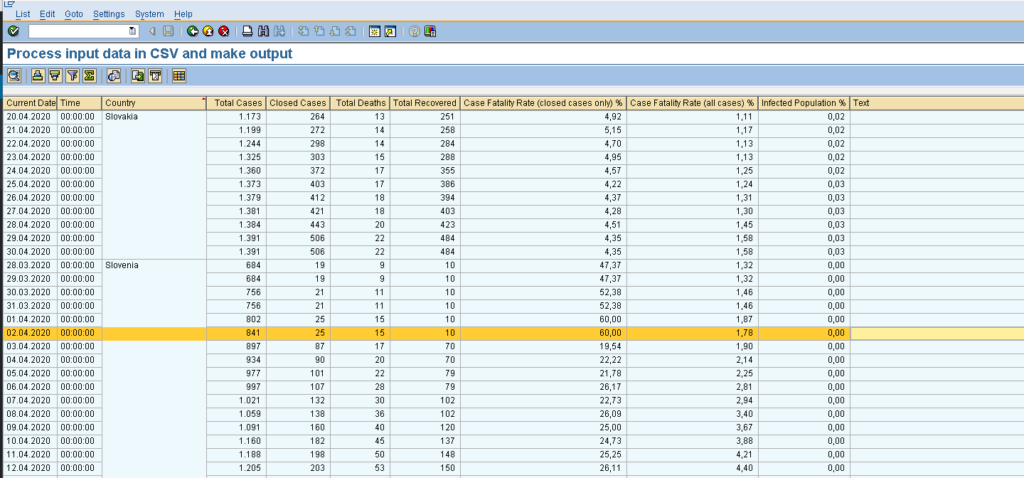
Task: Click the yellow Exit icon
Action: coord(208,31)
